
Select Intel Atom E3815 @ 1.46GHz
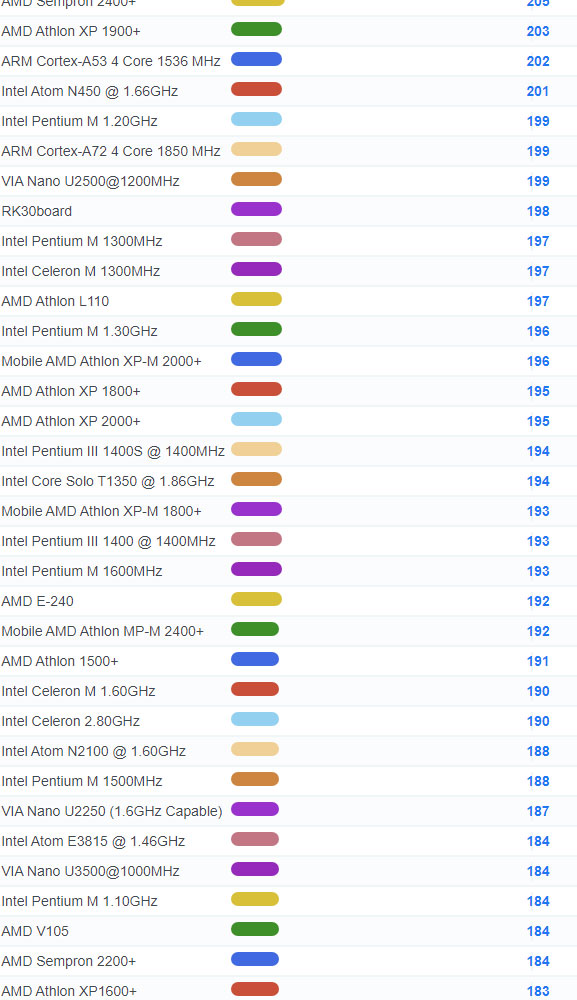[x=93, y=841]
